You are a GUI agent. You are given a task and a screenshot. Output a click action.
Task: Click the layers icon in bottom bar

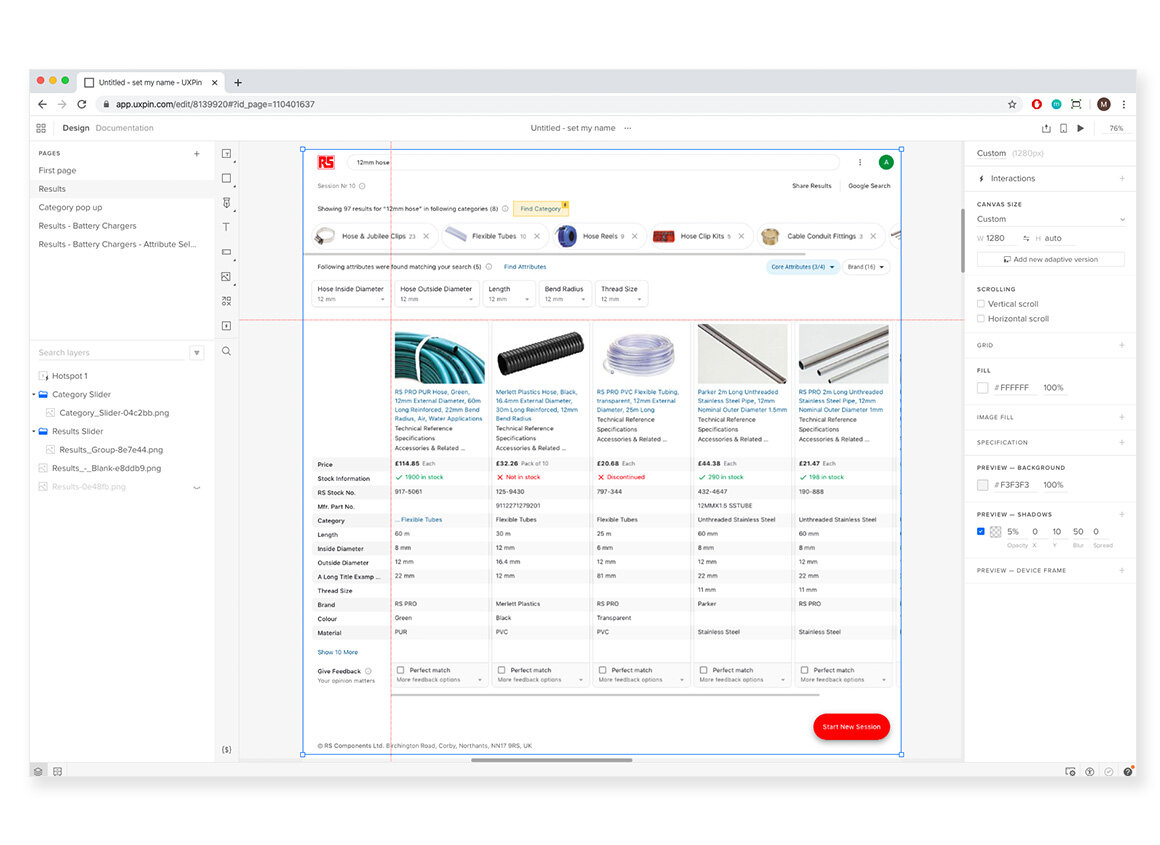[x=38, y=772]
